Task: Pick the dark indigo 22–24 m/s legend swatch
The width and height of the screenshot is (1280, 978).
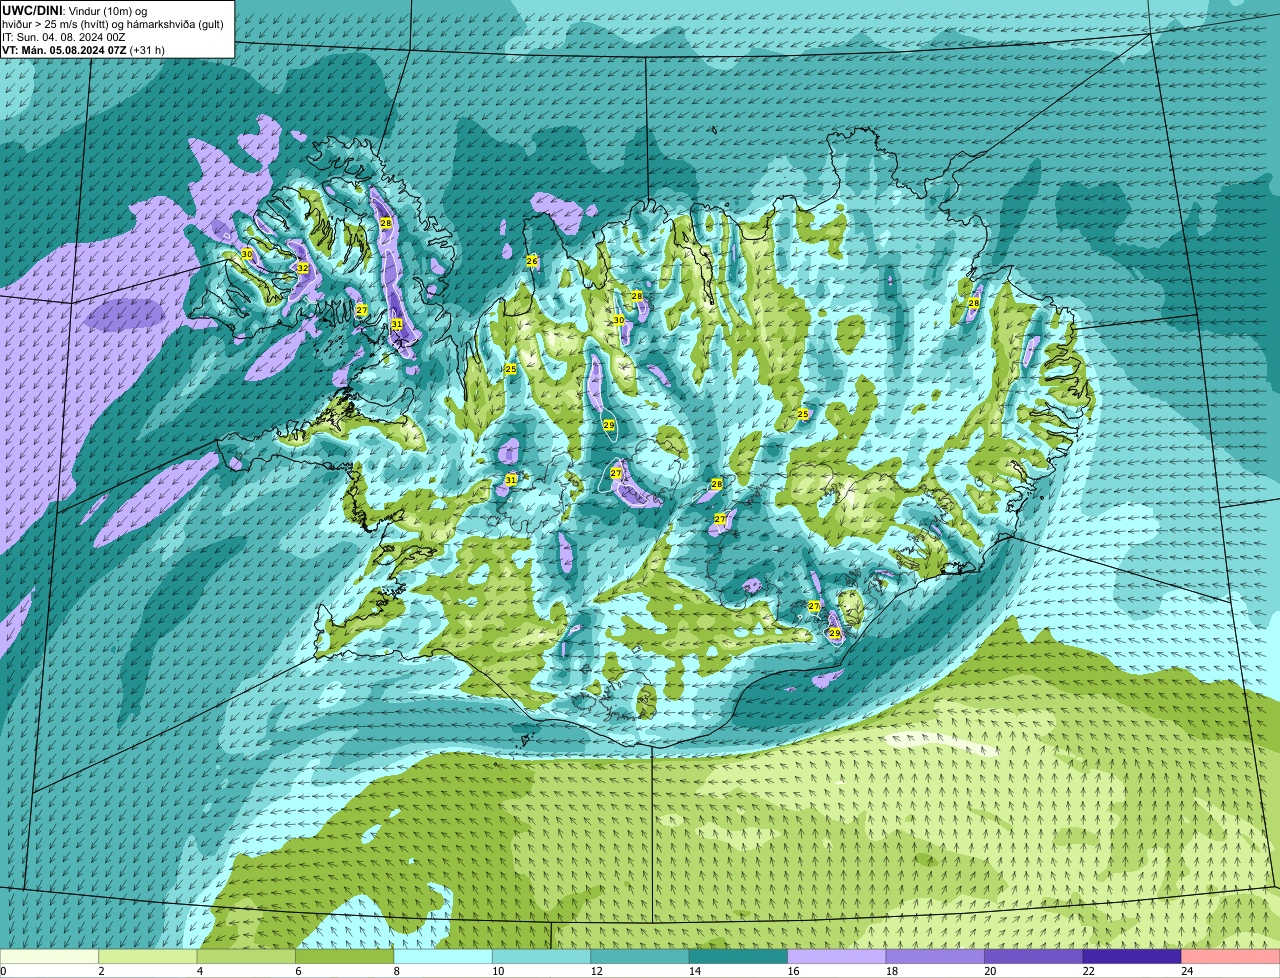Action: (1132, 956)
